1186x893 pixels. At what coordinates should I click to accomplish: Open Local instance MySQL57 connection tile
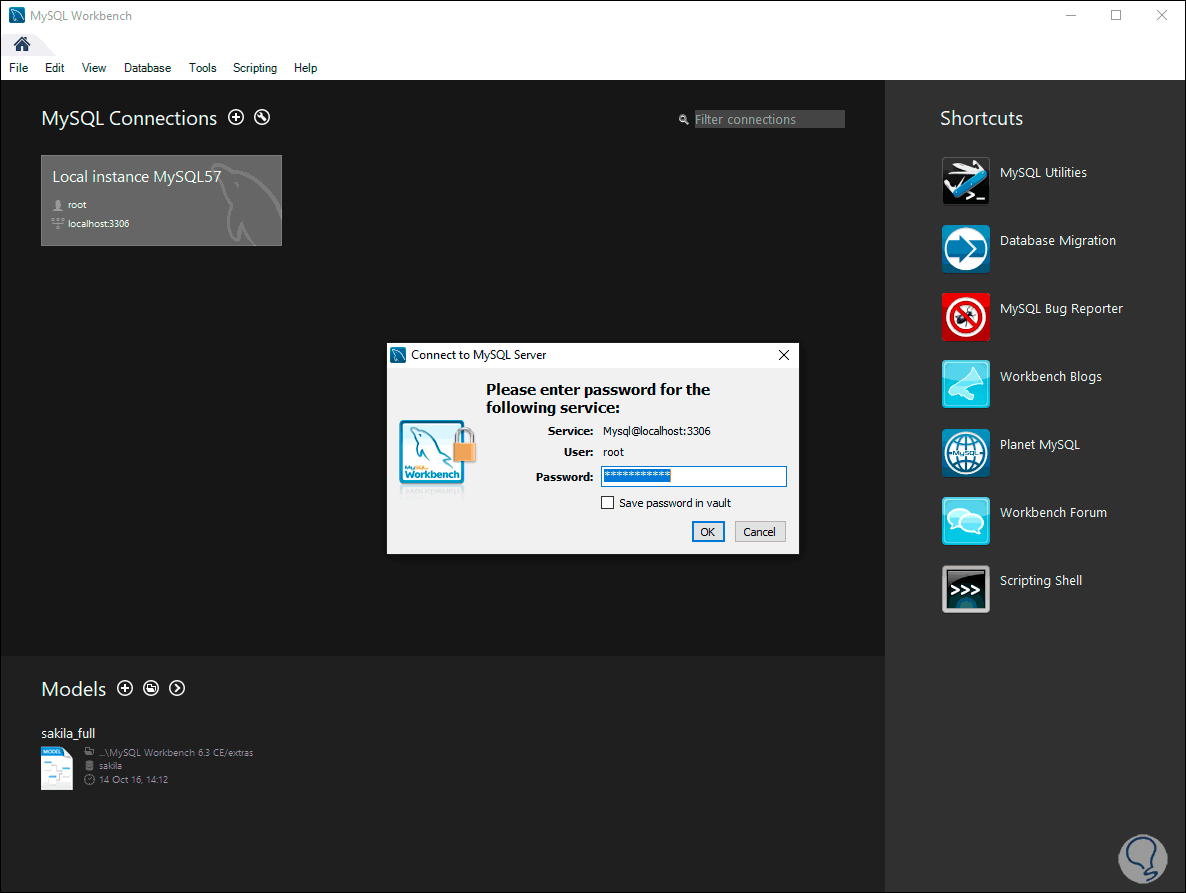[161, 200]
